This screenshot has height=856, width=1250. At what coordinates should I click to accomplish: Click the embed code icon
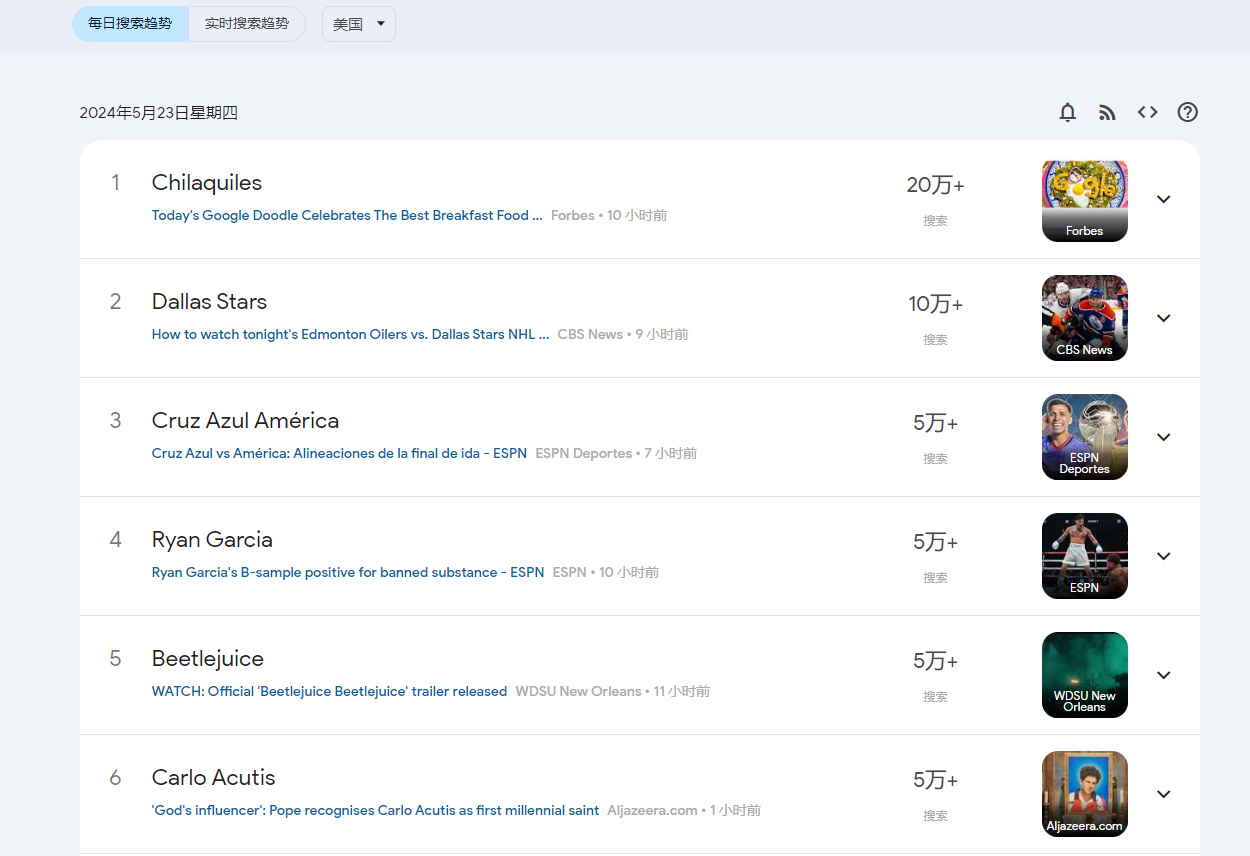[1147, 112]
